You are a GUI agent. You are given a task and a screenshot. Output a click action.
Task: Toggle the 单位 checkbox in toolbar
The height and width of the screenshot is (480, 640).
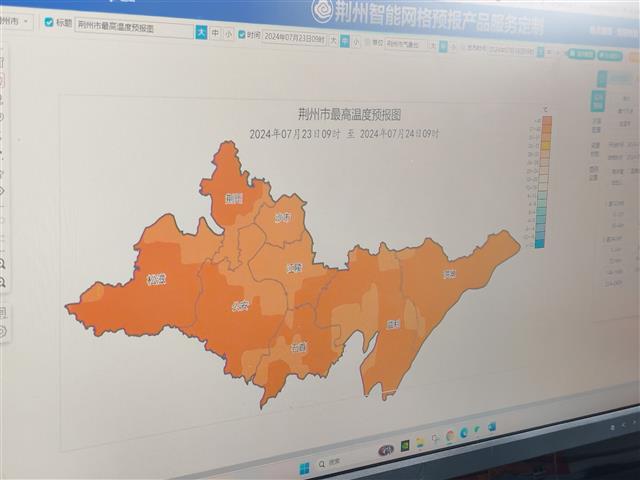(367, 42)
